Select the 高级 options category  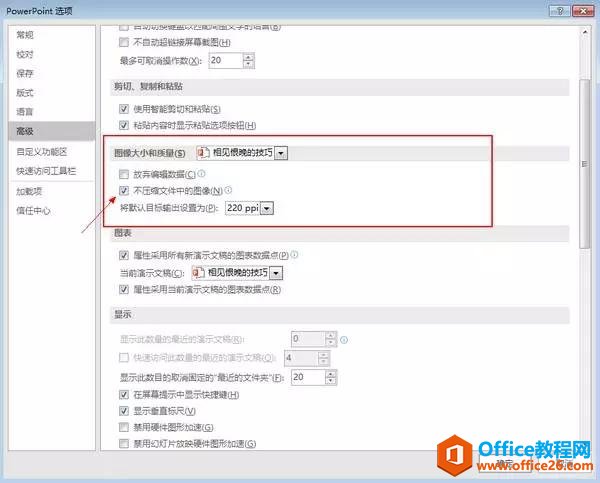[x=52, y=131]
